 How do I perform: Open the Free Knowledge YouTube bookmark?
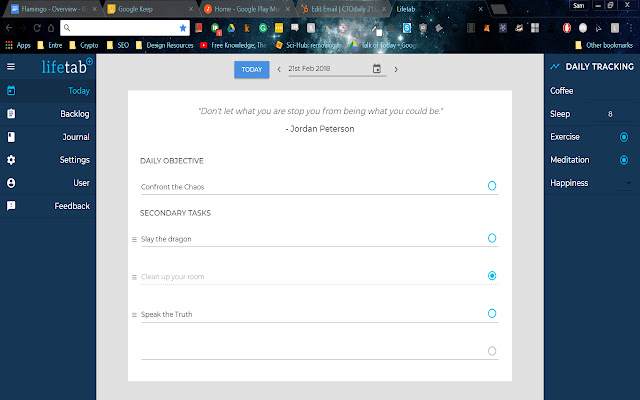tap(233, 45)
